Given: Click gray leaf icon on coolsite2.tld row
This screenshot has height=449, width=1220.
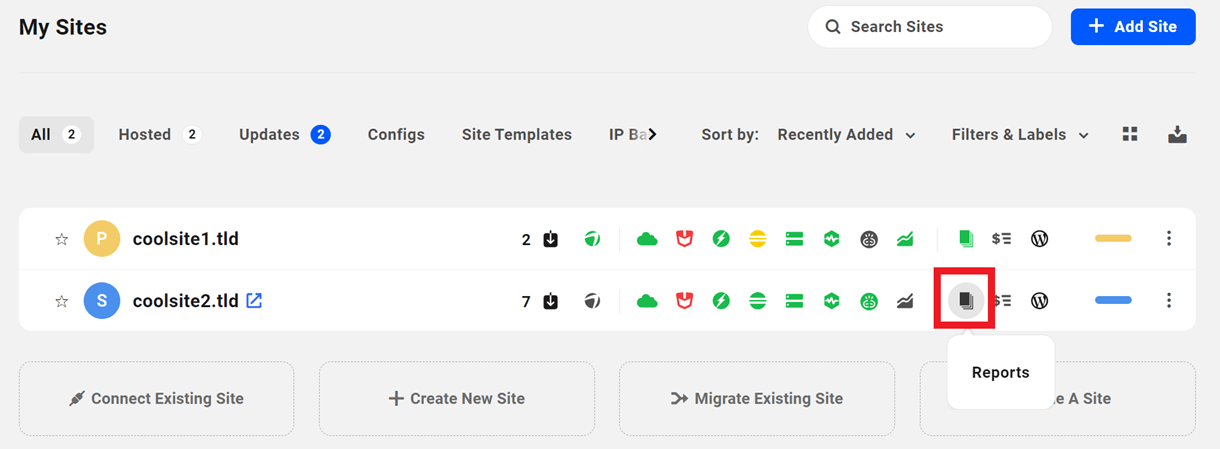Looking at the screenshot, I should (592, 301).
